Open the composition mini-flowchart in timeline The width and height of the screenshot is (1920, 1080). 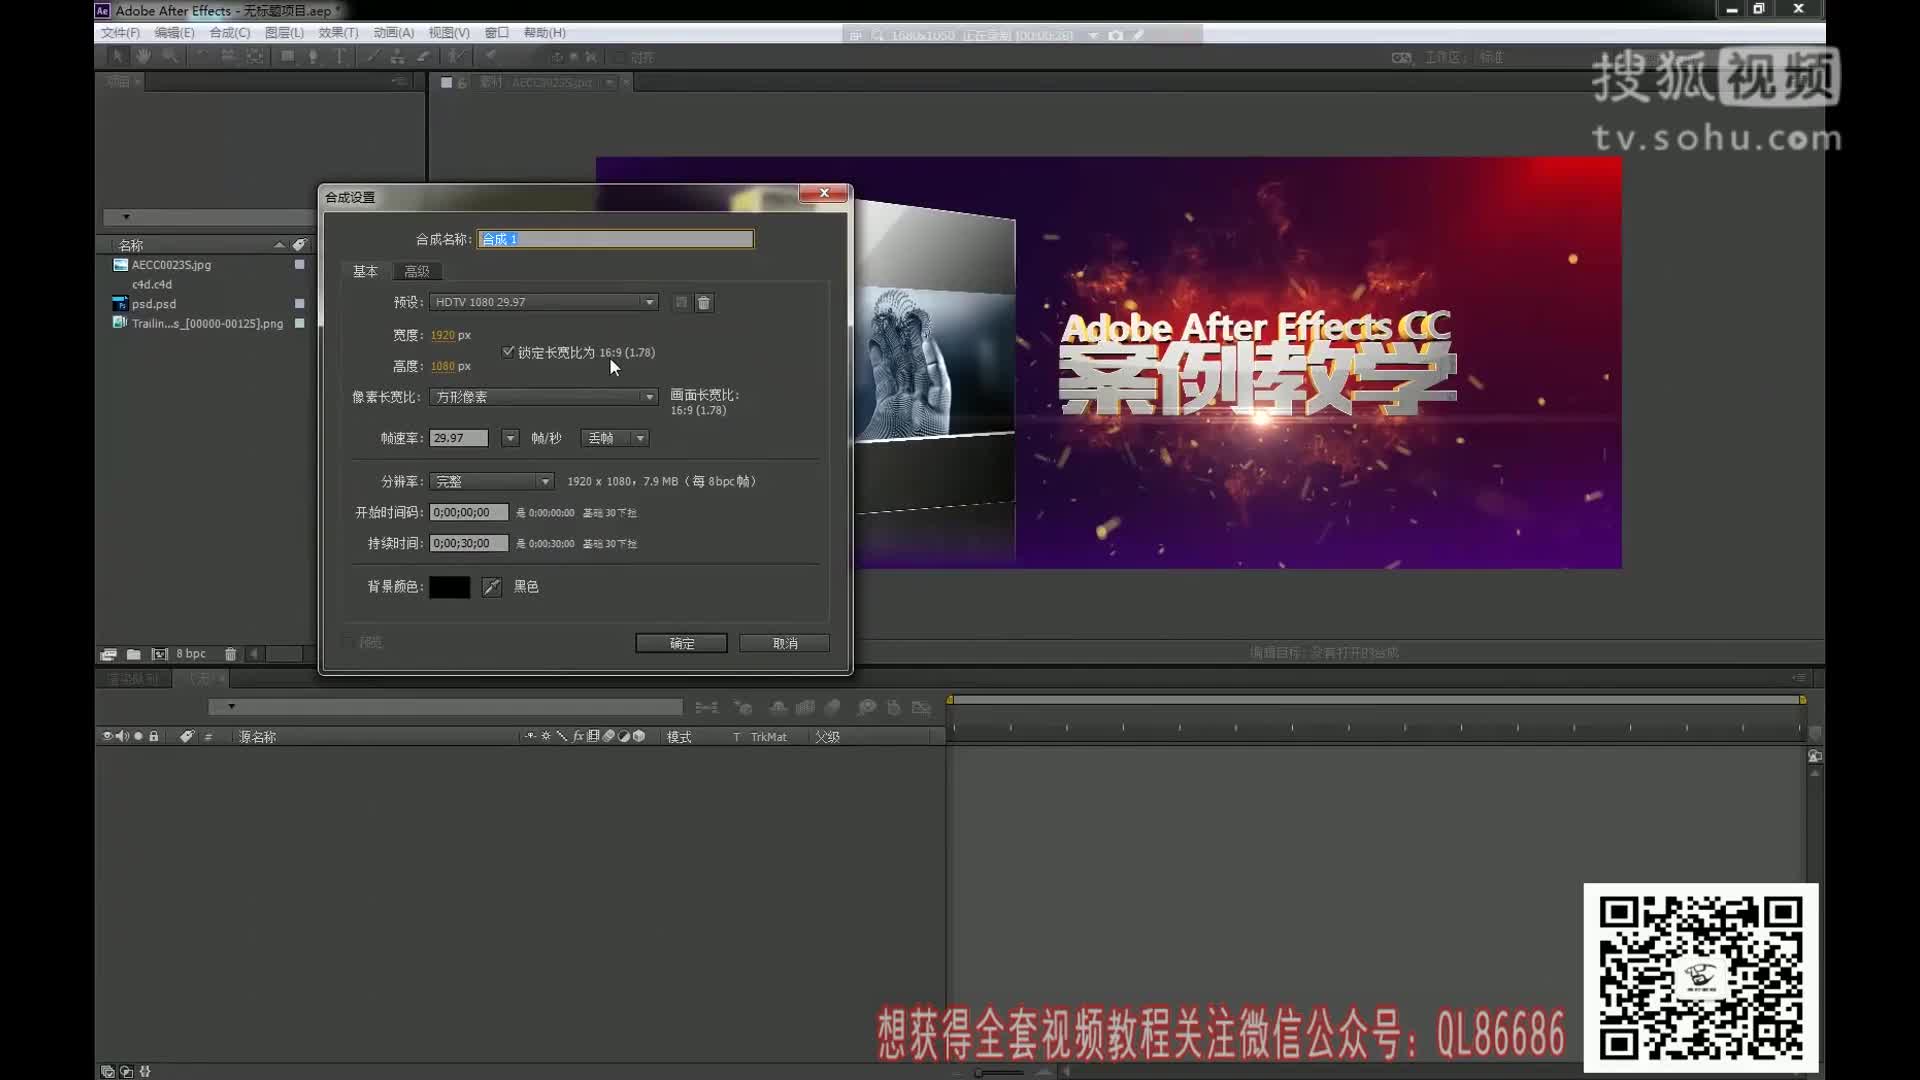[x=706, y=707]
